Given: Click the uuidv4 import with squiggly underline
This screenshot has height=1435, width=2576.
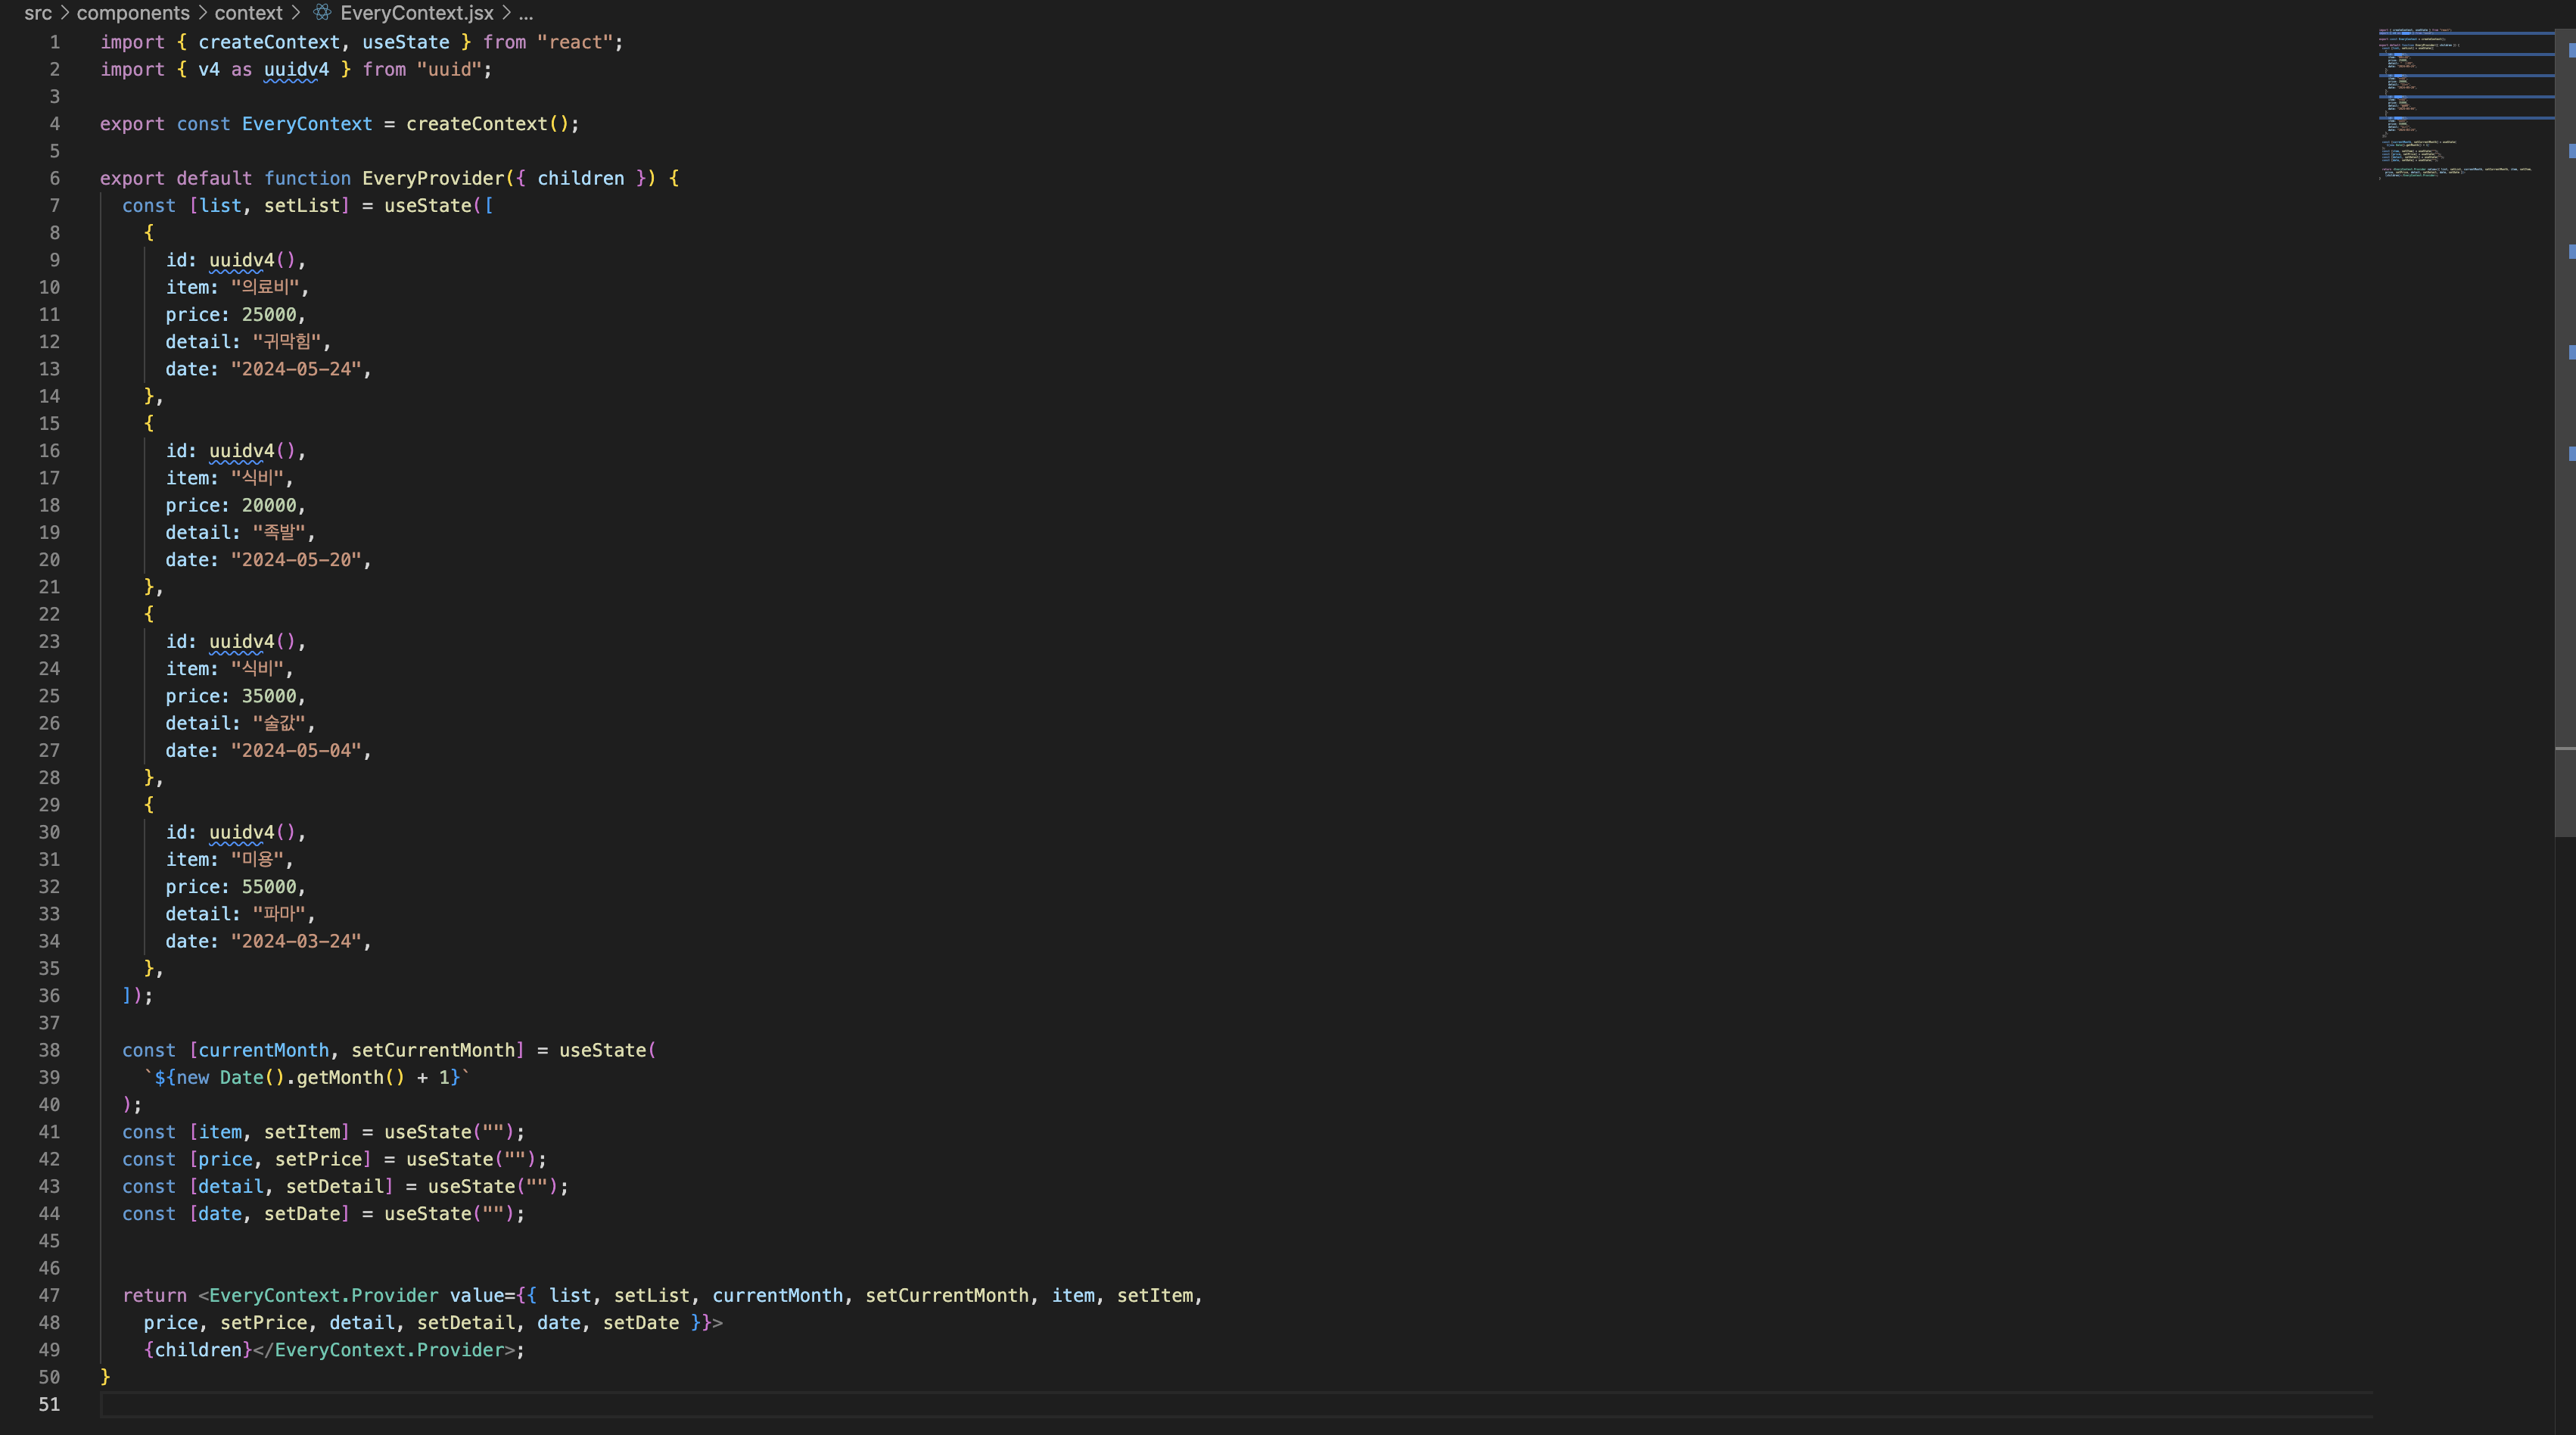Looking at the screenshot, I should (x=296, y=69).
